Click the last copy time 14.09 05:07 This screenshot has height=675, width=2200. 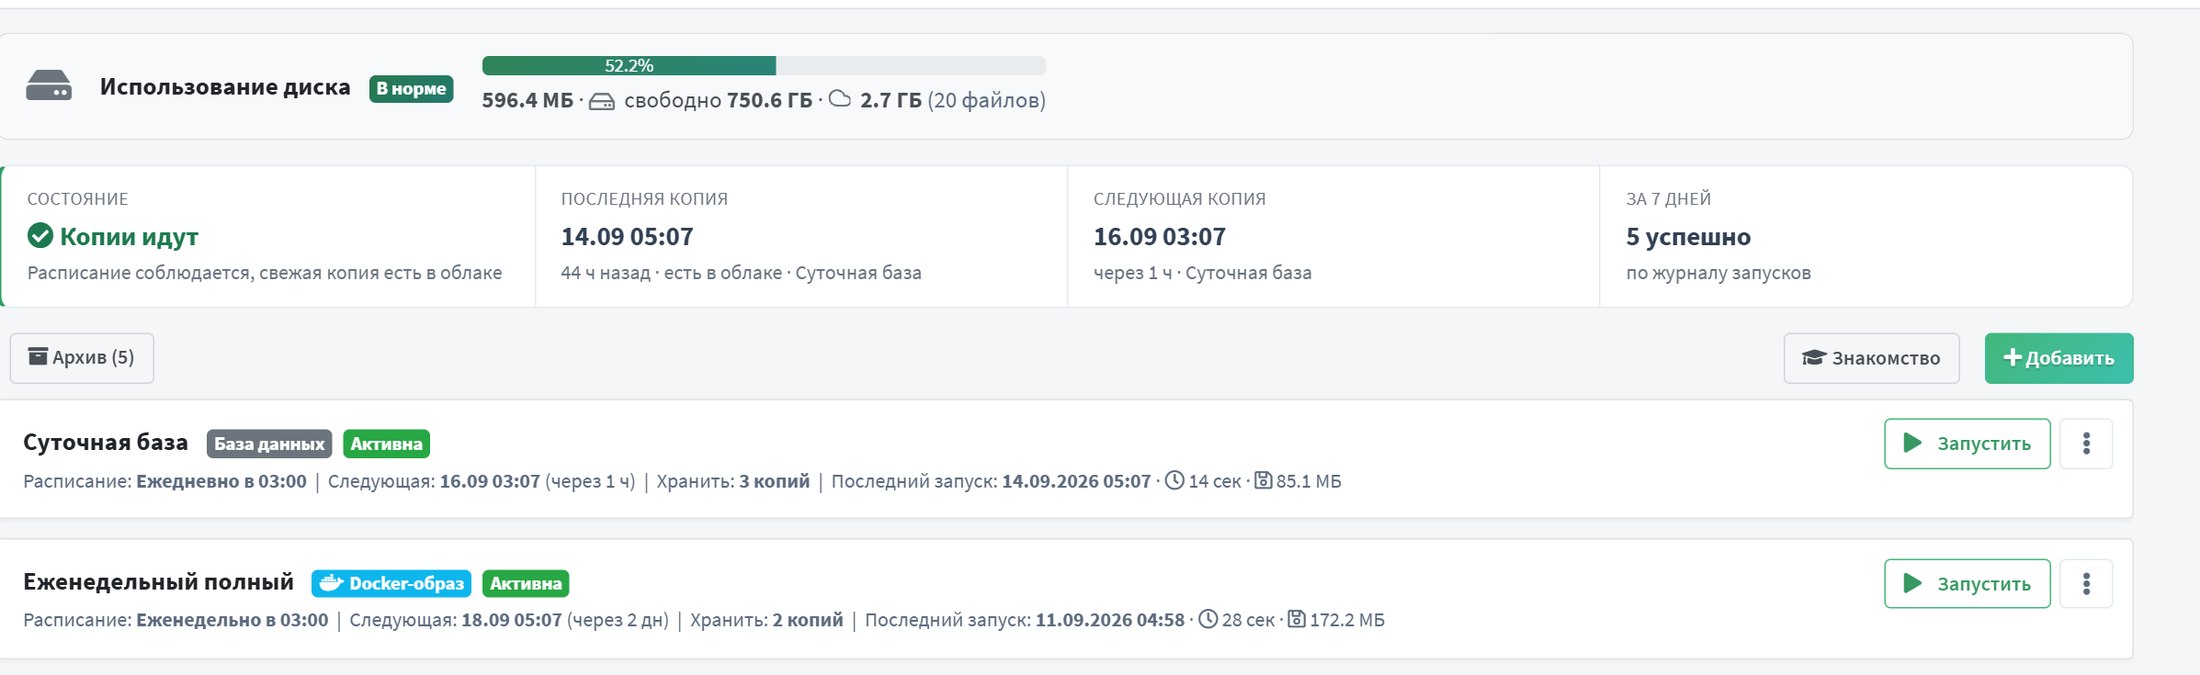[x=627, y=237]
